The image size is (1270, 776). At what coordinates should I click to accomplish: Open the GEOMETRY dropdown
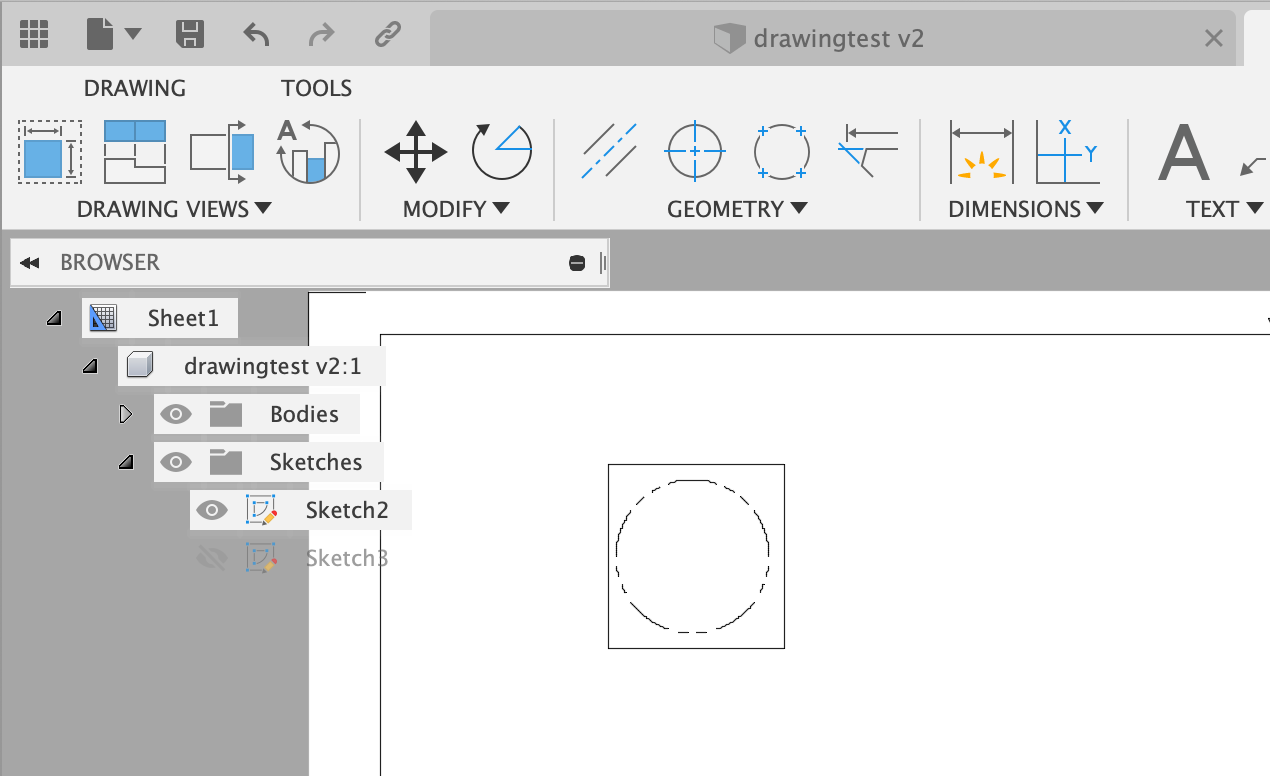pyautogui.click(x=737, y=209)
